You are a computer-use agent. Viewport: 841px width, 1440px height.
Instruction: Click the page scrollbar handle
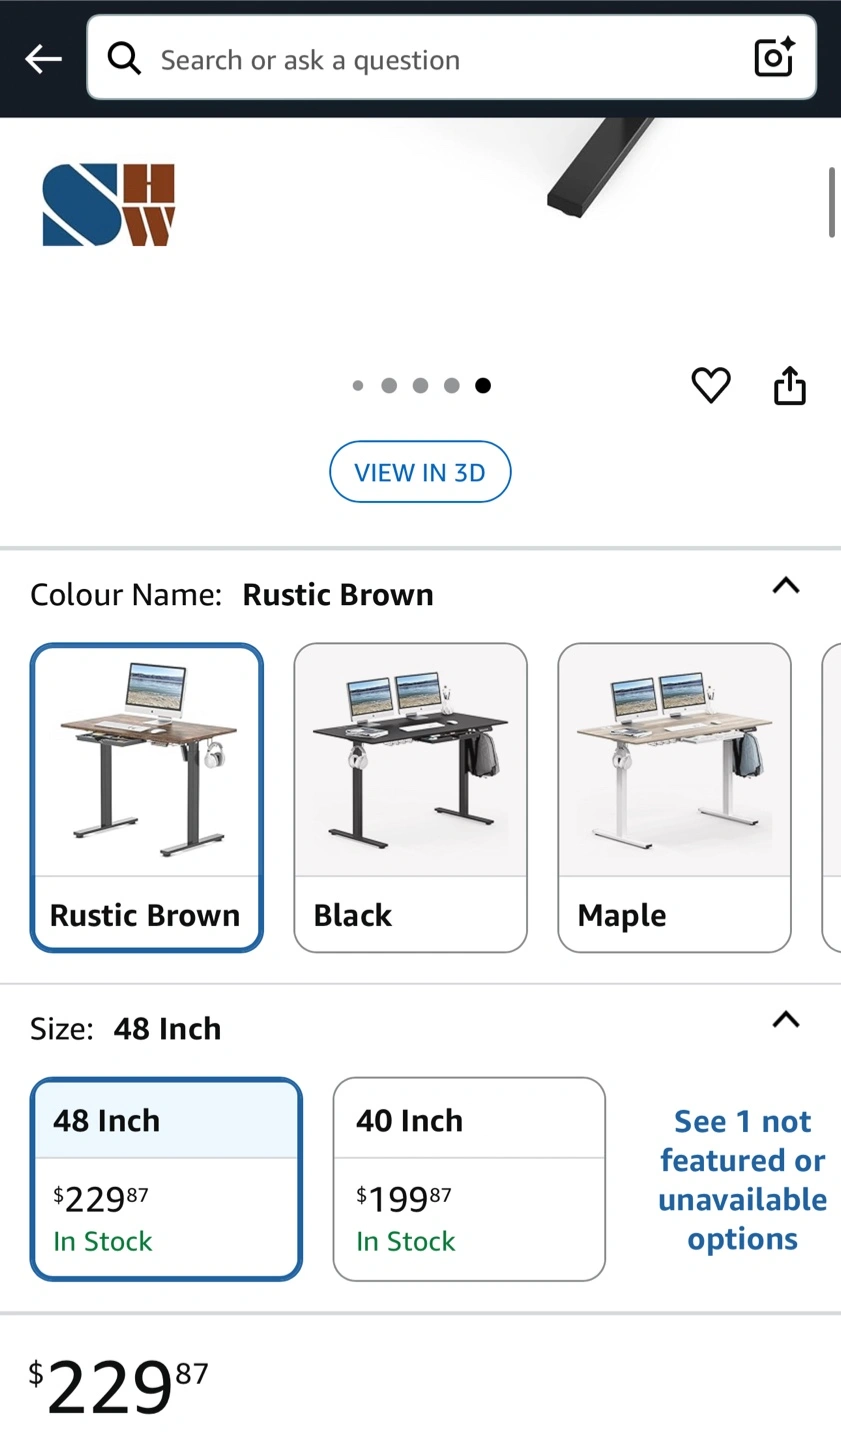click(x=831, y=203)
